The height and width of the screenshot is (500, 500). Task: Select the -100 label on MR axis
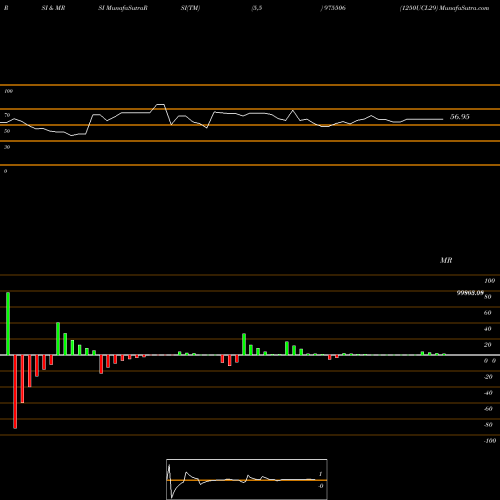click(x=490, y=441)
